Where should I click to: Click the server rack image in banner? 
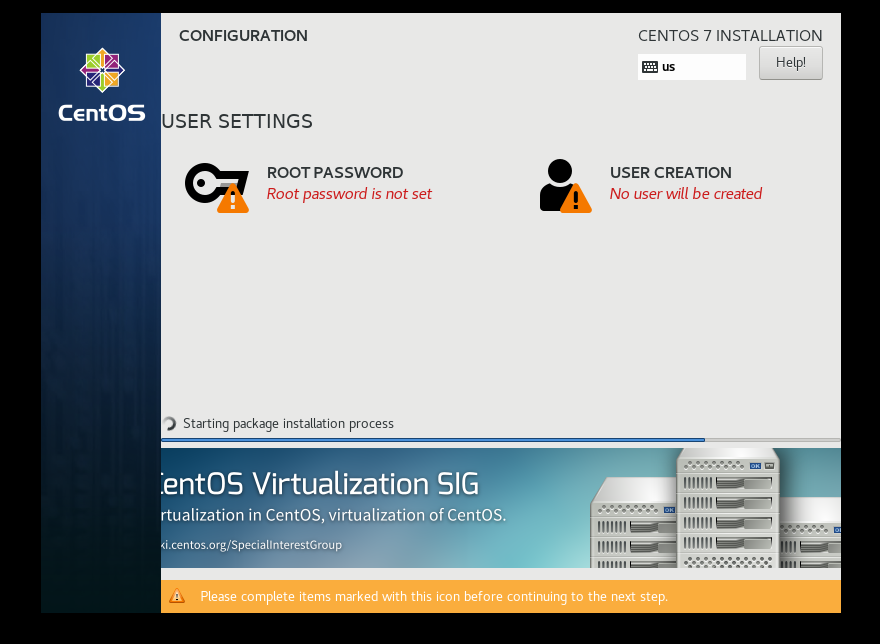coord(716,508)
